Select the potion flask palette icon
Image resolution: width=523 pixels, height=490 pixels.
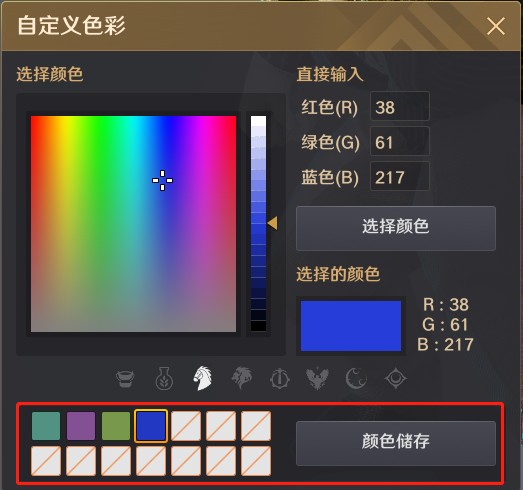tap(164, 378)
